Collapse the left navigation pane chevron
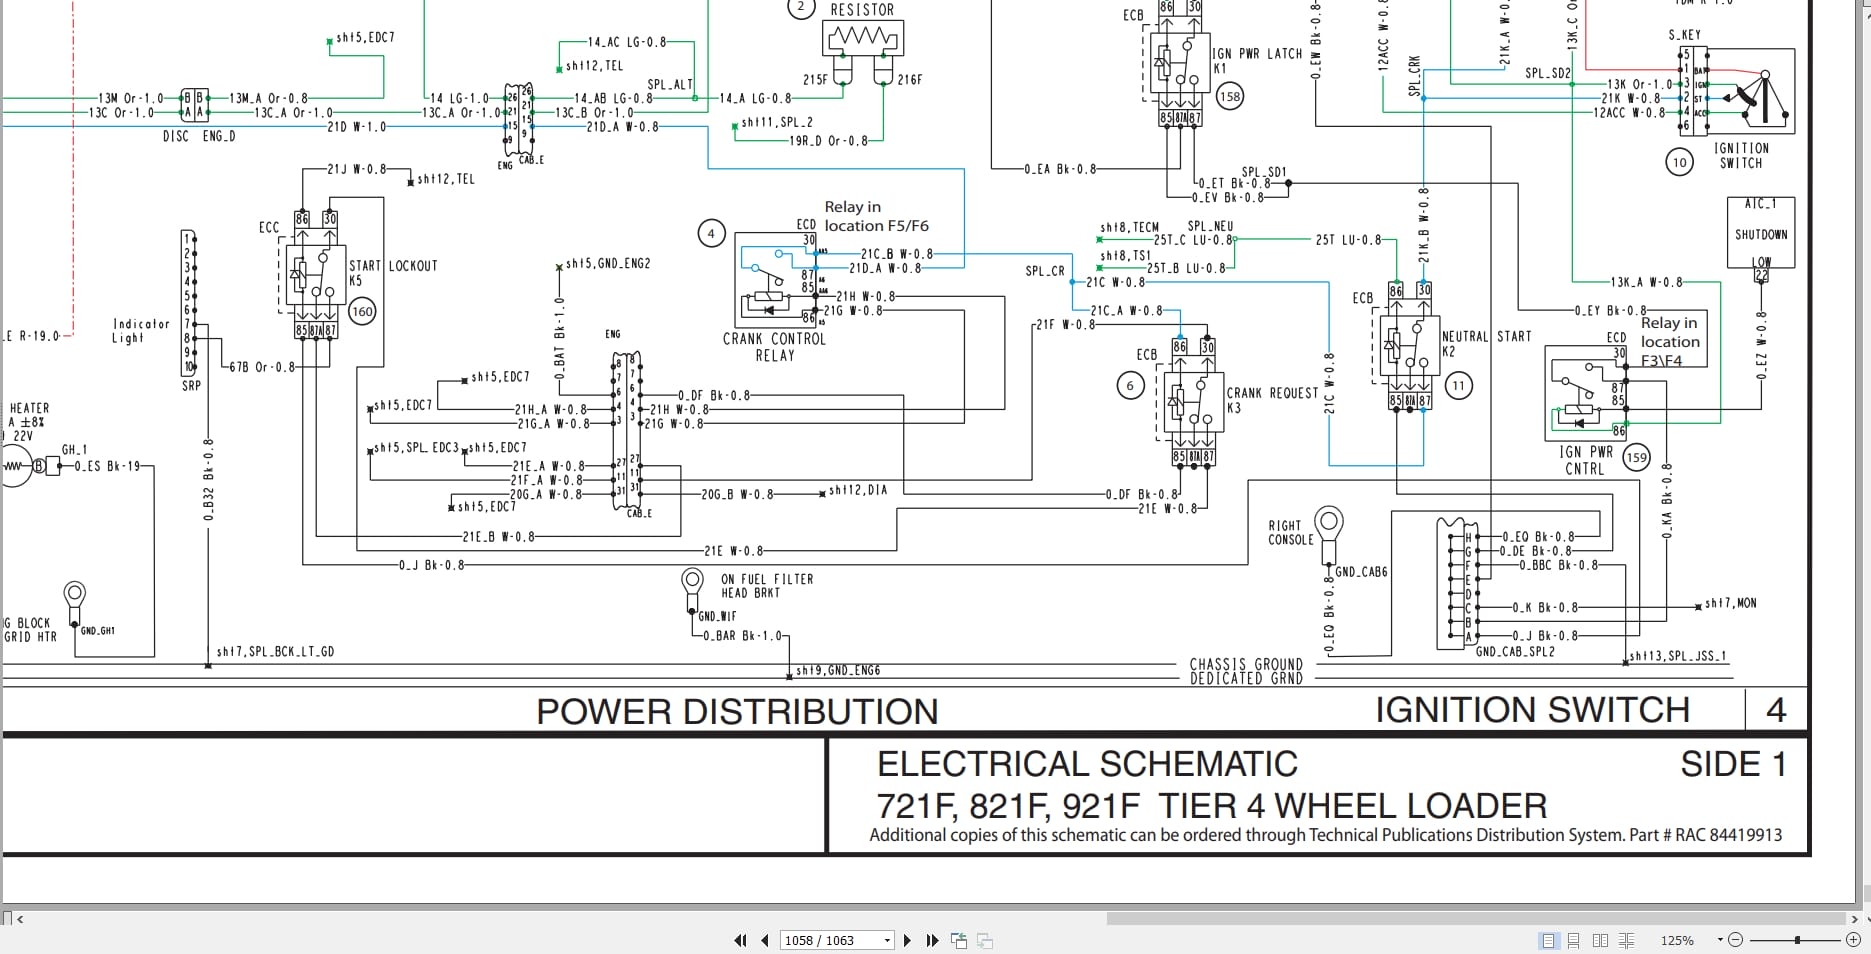This screenshot has width=1871, height=954. point(22,918)
